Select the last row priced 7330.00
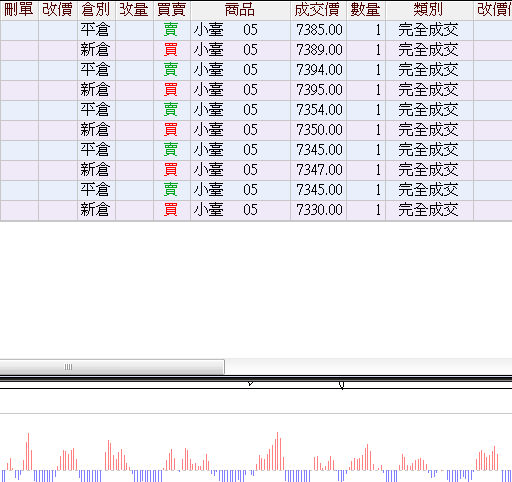This screenshot has width=512, height=482. pos(256,210)
